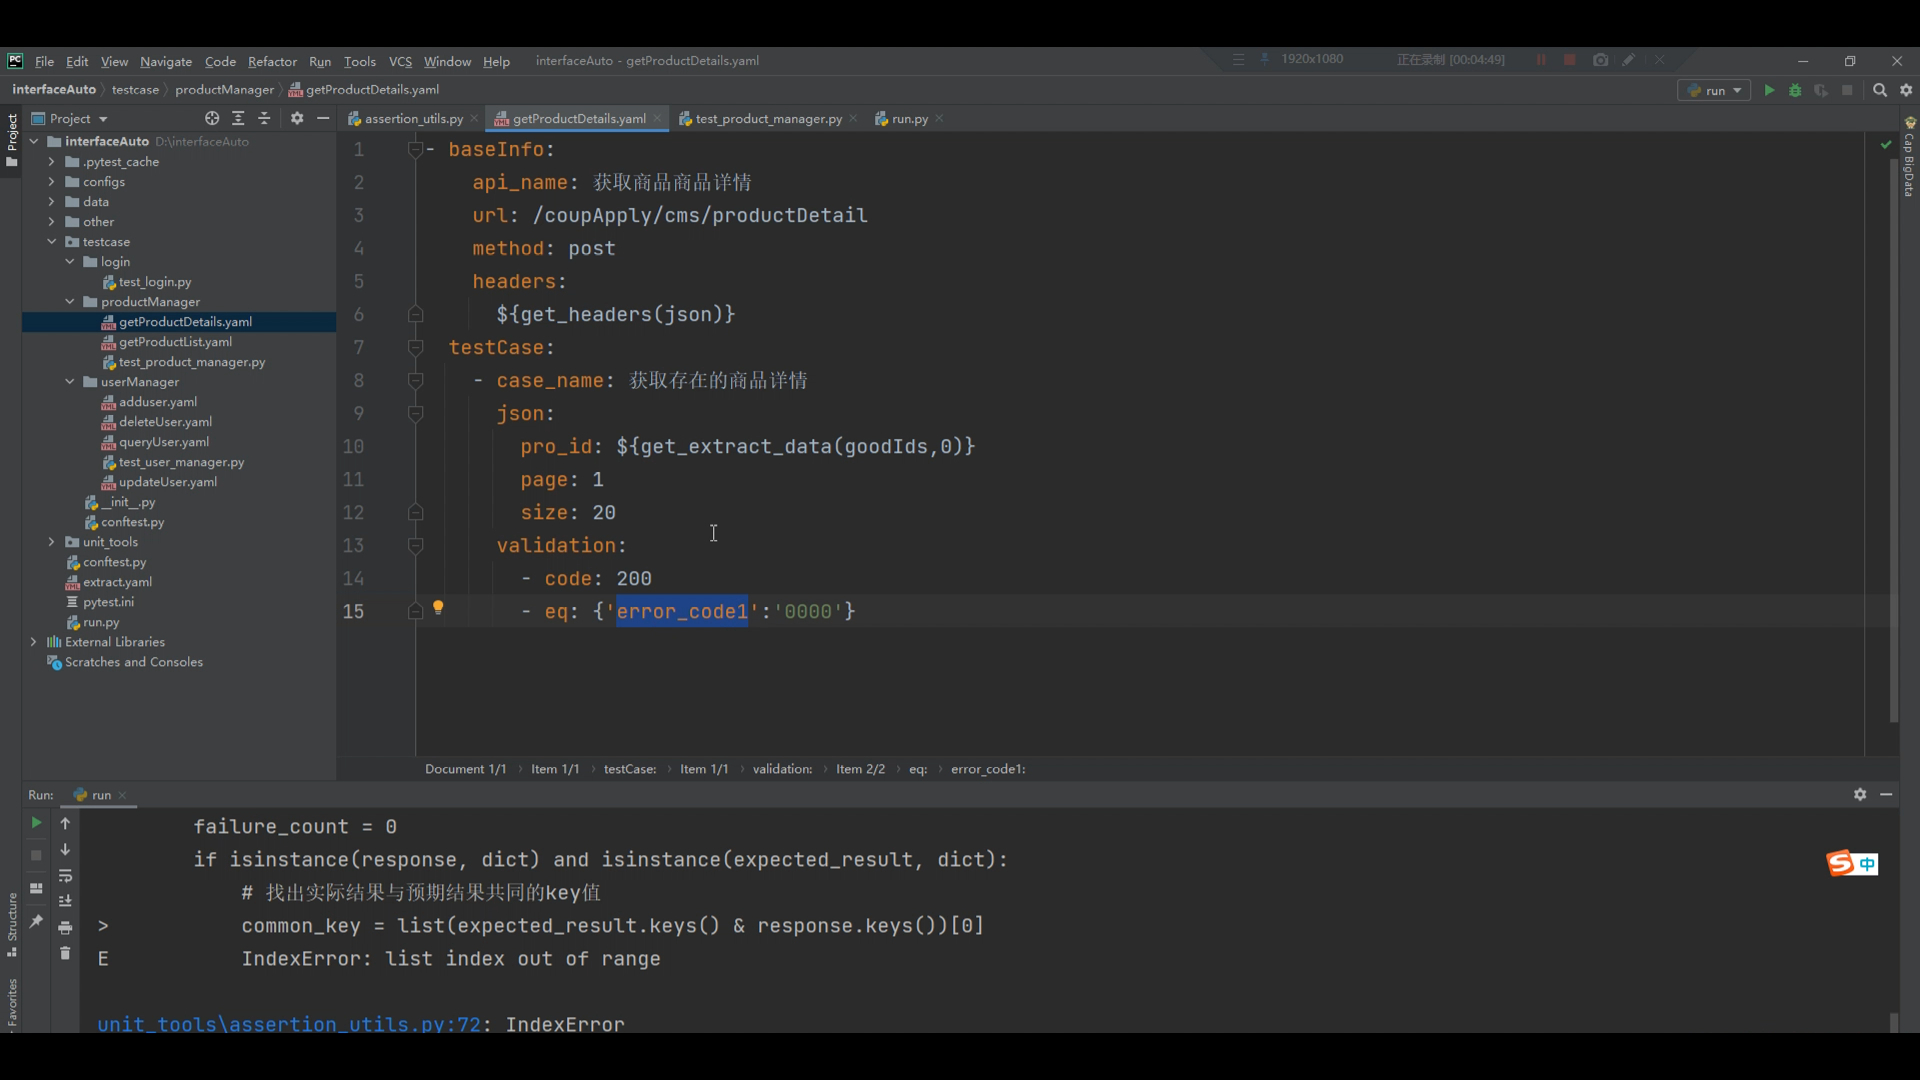Toggle soft-wrap in the Run console
This screenshot has width=1920, height=1080.
[65, 876]
